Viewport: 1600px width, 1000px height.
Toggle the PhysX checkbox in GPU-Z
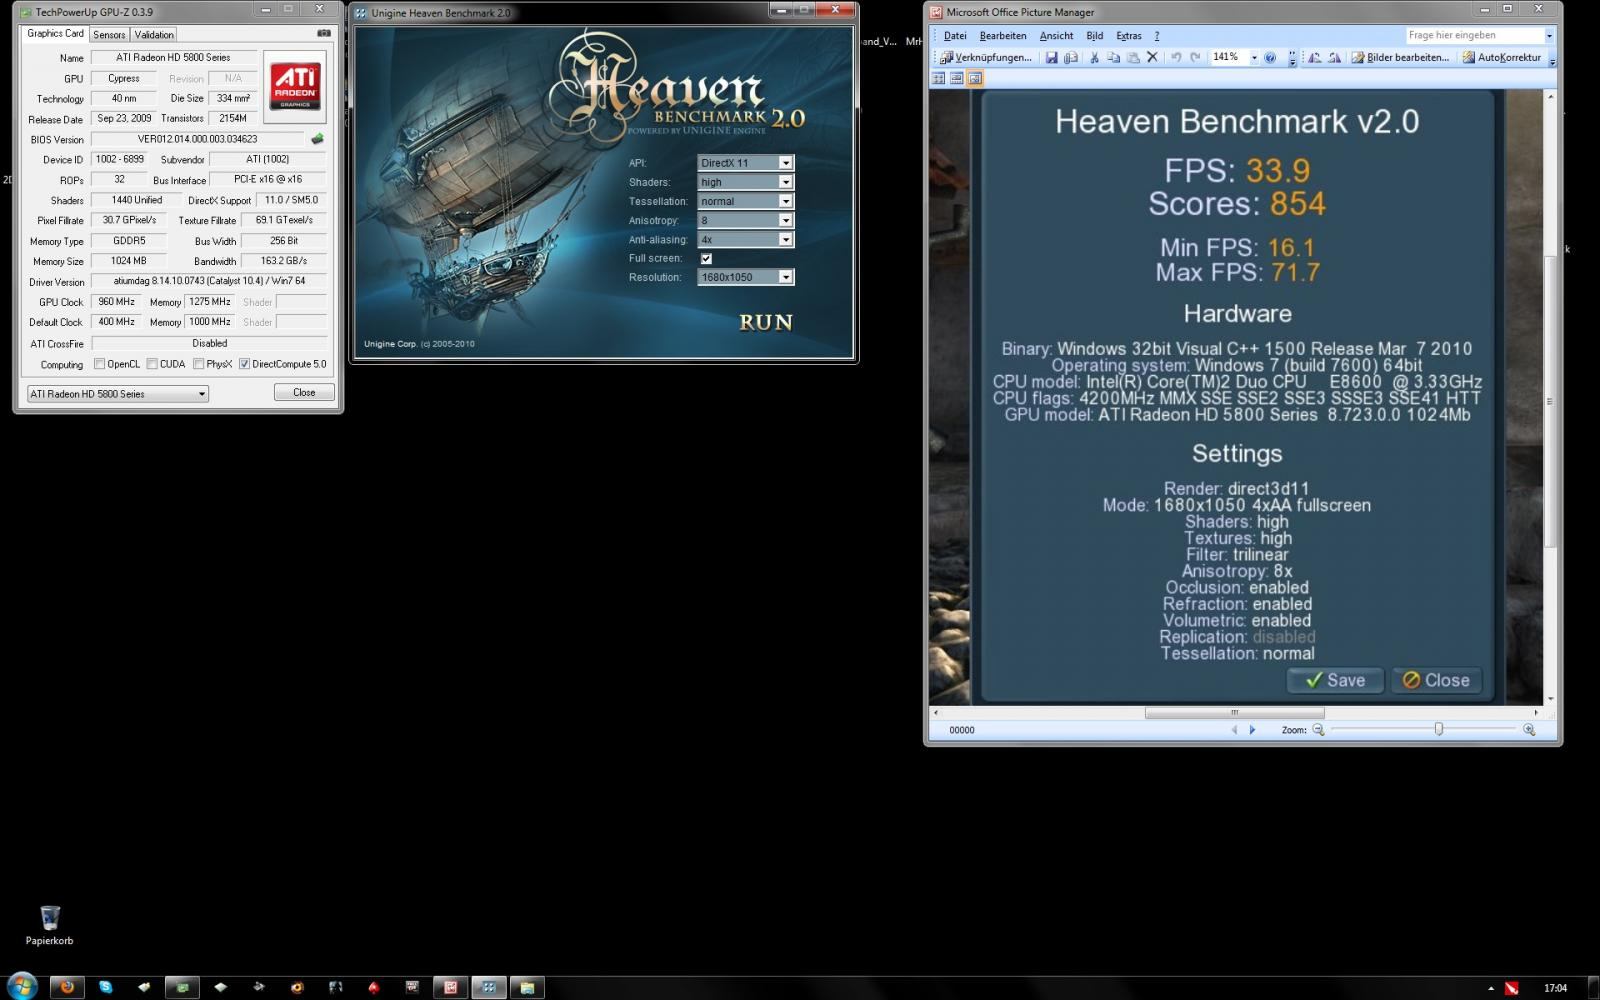[198, 364]
